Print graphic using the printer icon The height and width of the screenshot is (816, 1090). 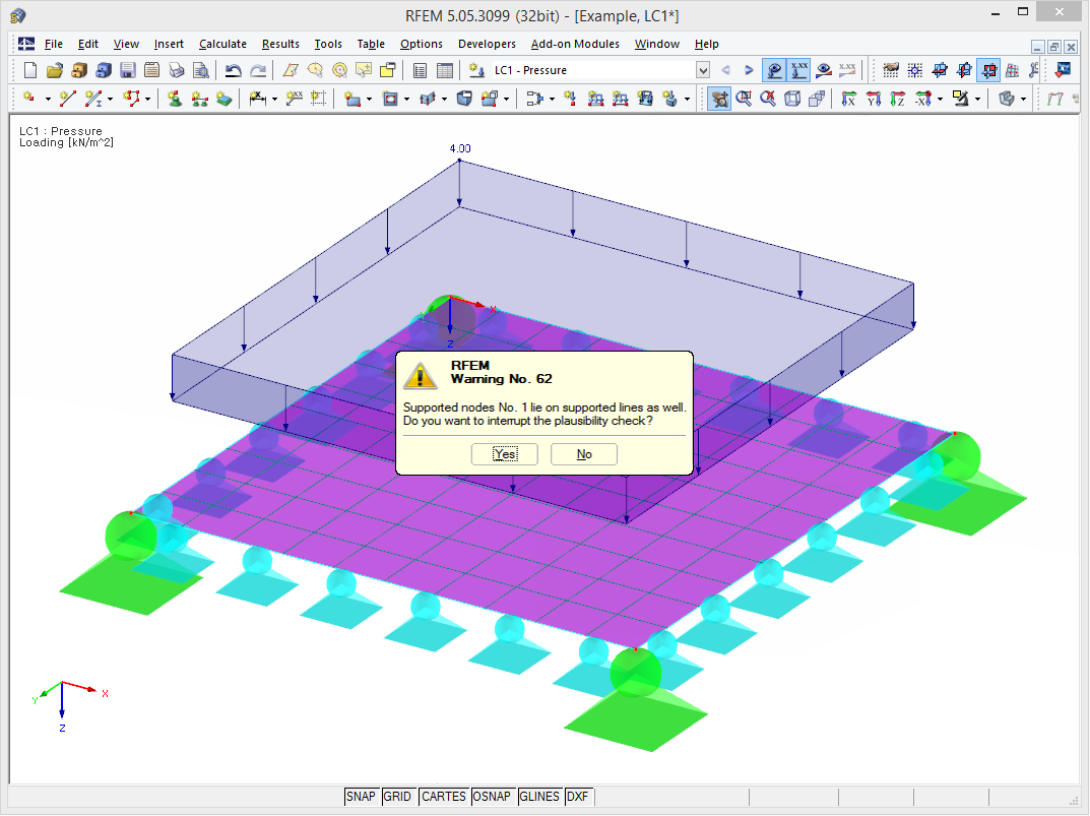click(x=177, y=70)
